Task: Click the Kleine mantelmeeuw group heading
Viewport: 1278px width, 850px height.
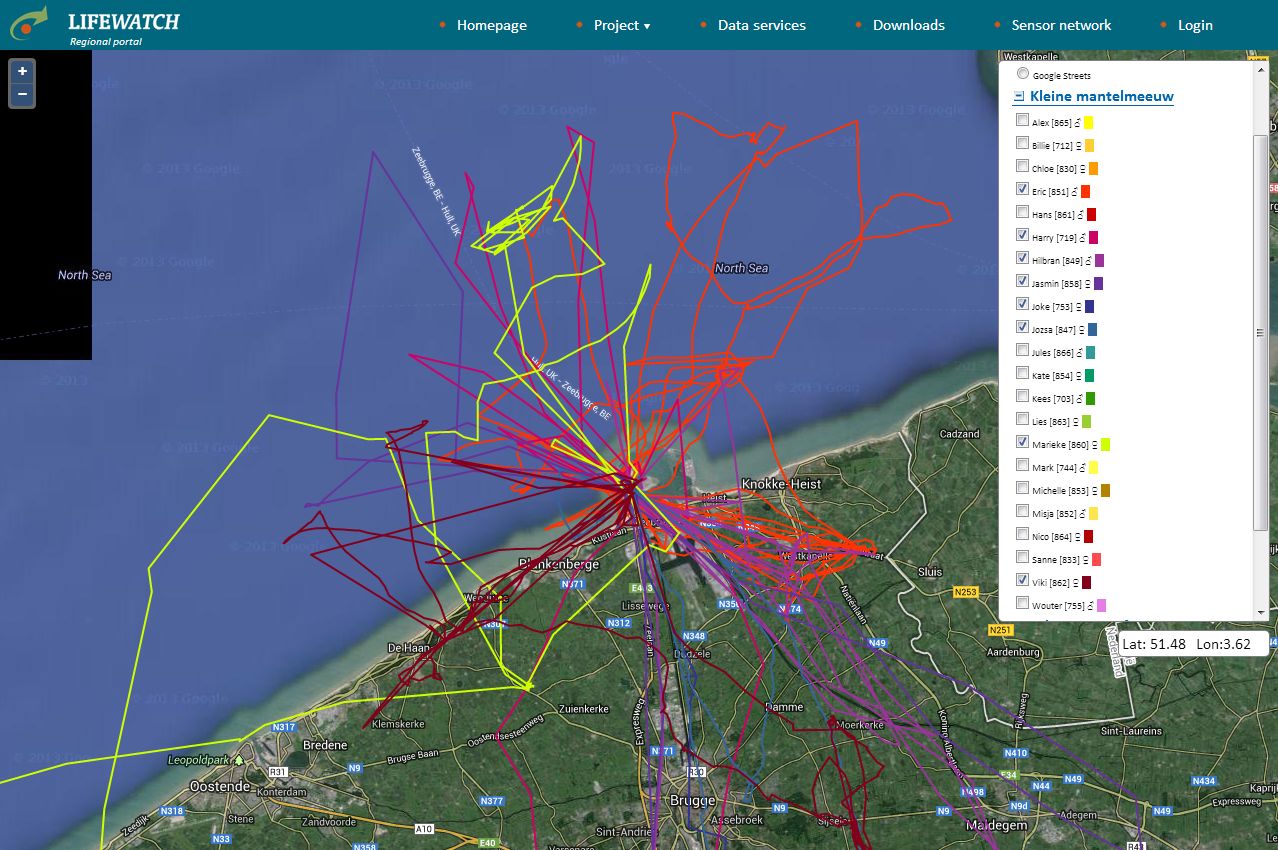Action: tap(1101, 96)
